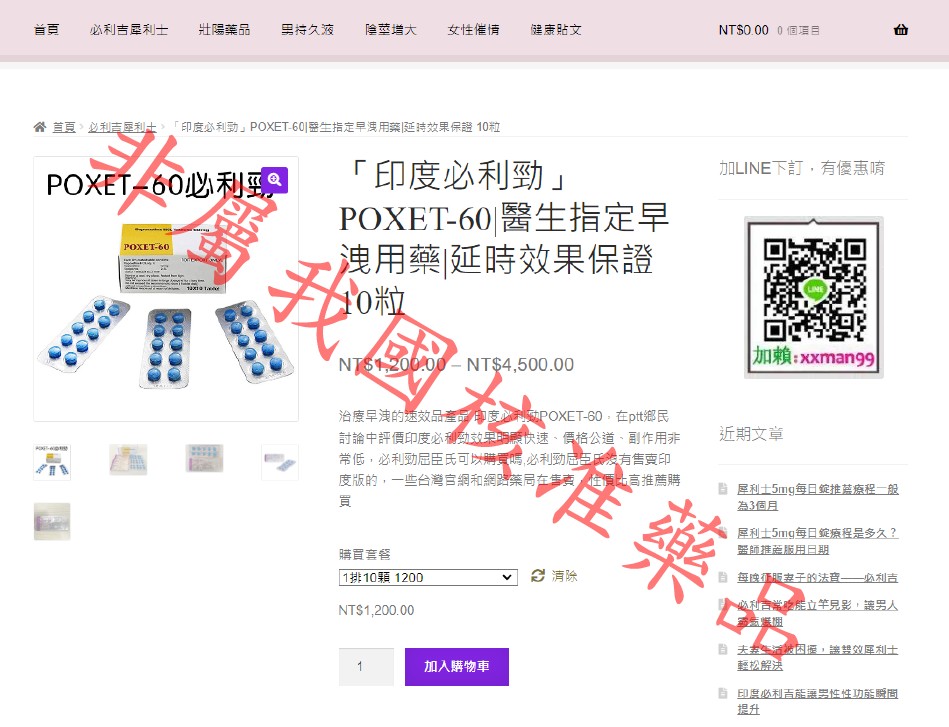Select the first product thumbnail
The width and height of the screenshot is (949, 727).
tap(52, 462)
